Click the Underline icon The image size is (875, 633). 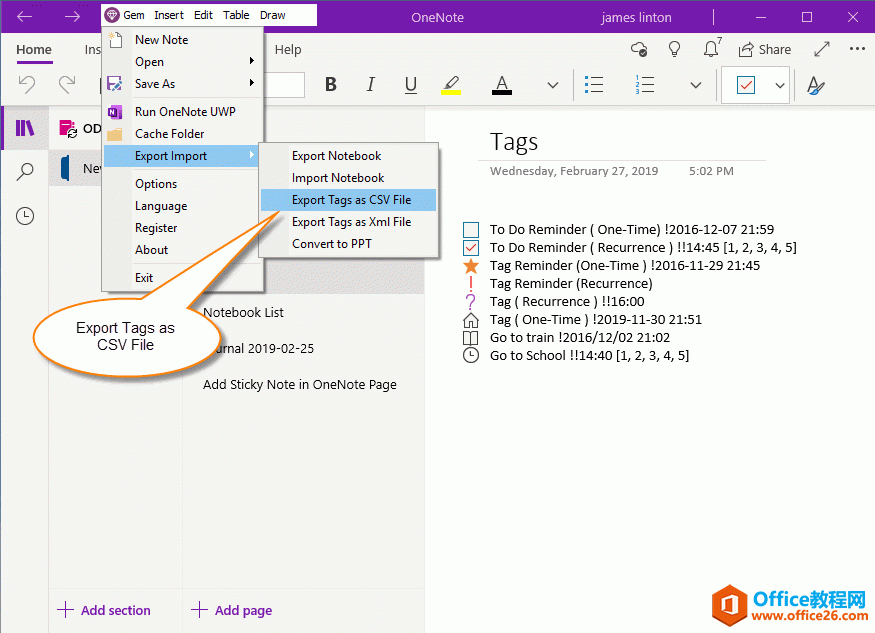(x=411, y=85)
